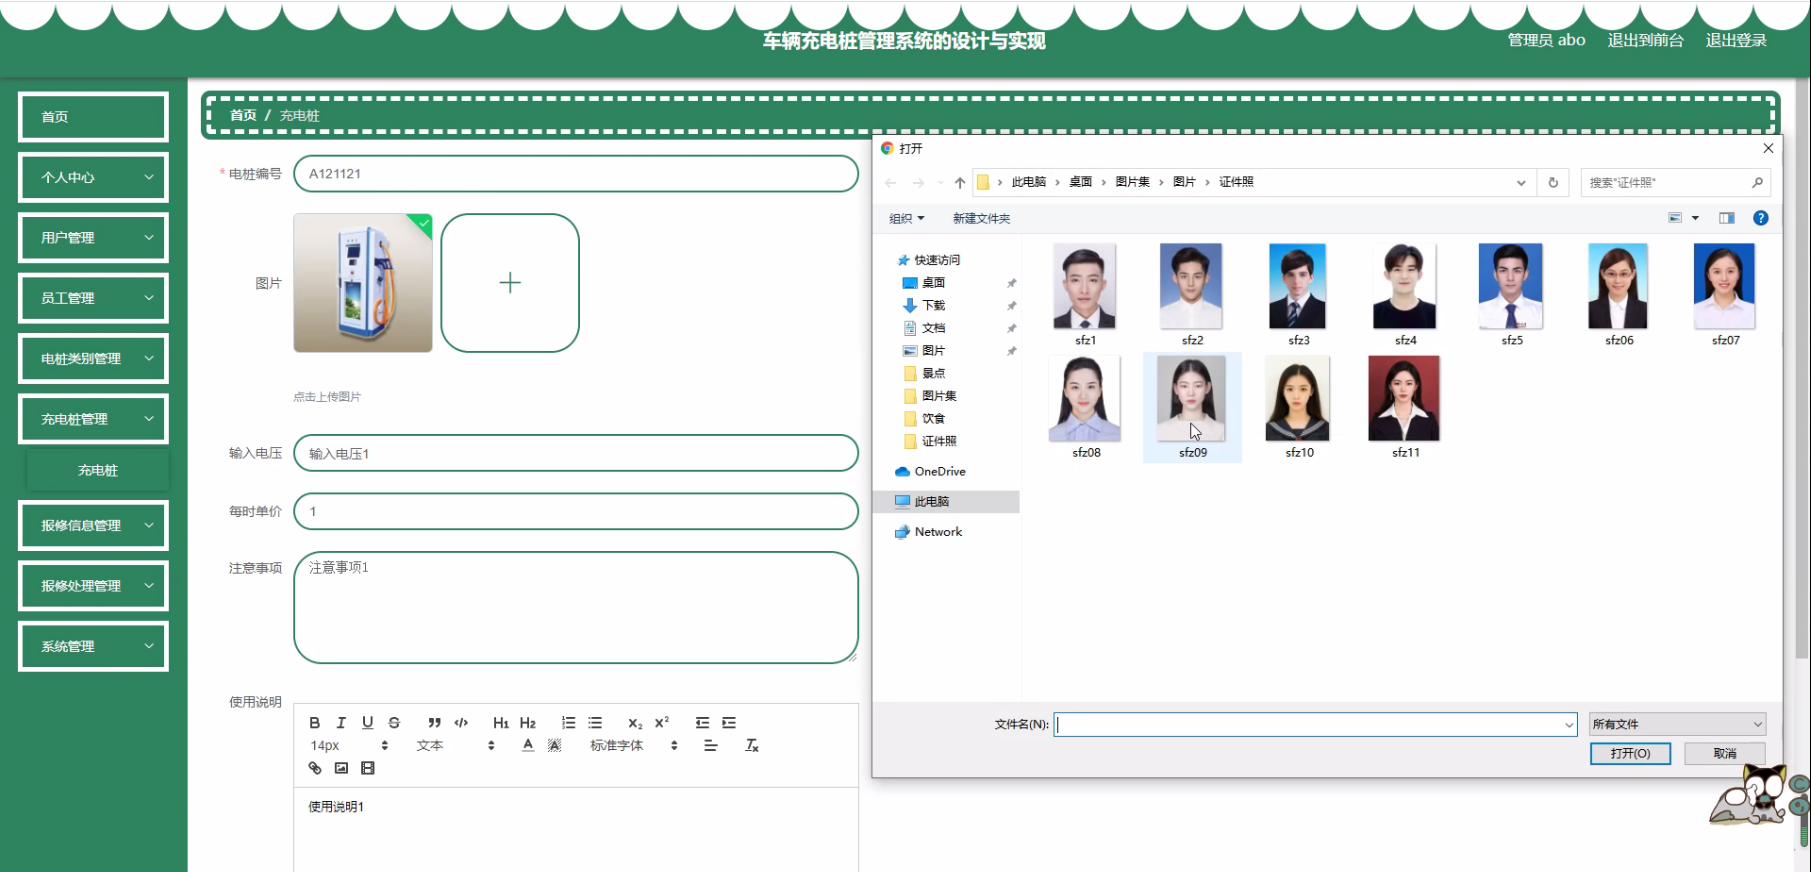Screen dimensions: 1811x872
Task: Open the 用户管理 sidebar menu
Action: 93,238
